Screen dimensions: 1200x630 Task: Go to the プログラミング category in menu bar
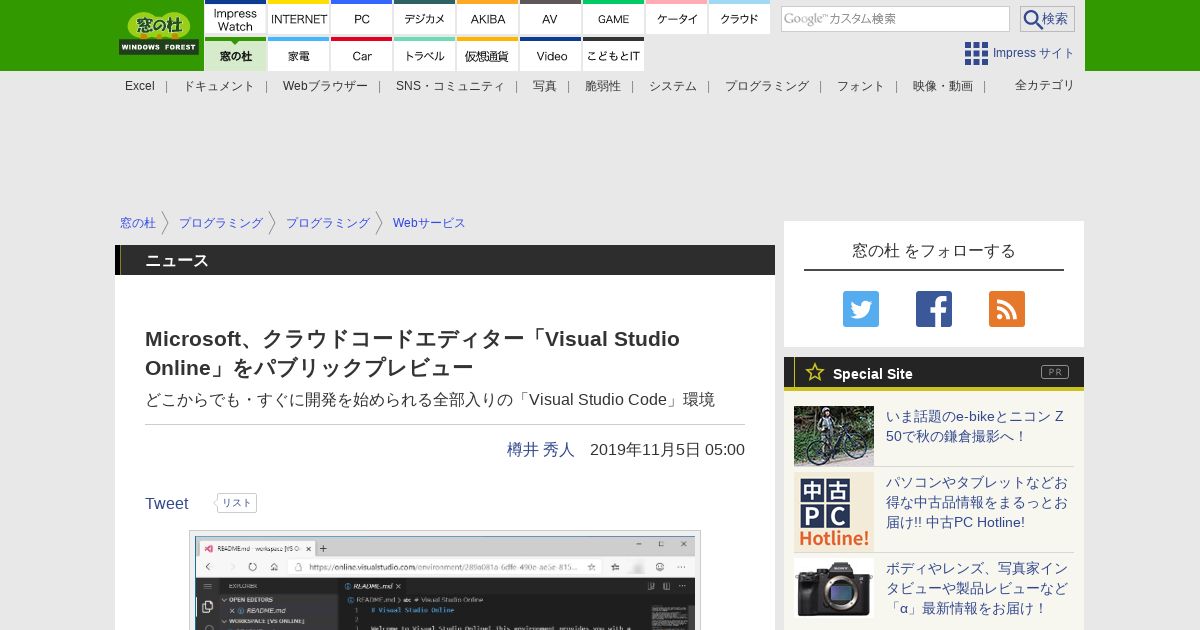(x=767, y=86)
